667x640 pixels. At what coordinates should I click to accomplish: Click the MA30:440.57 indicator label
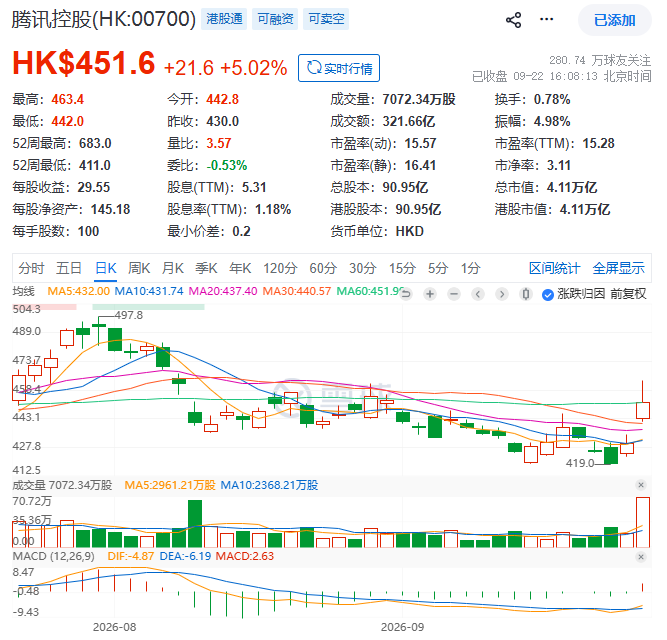(296, 291)
